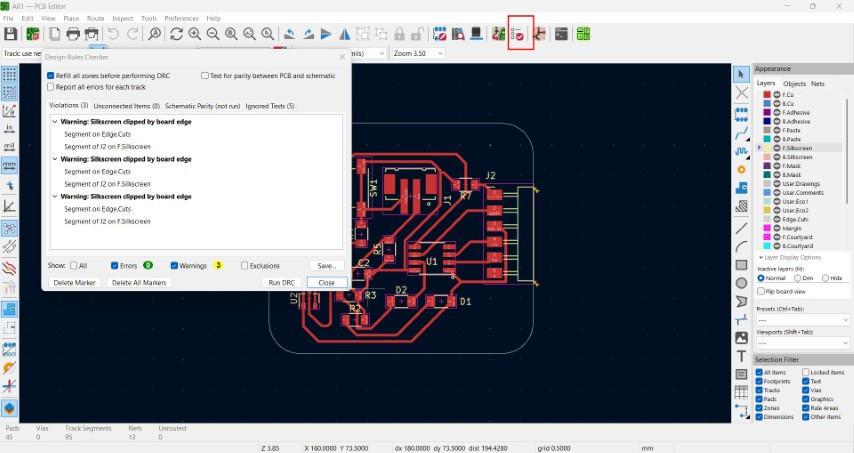The width and height of the screenshot is (854, 453).
Task: Click the Plot icon
Action: (x=92, y=34)
